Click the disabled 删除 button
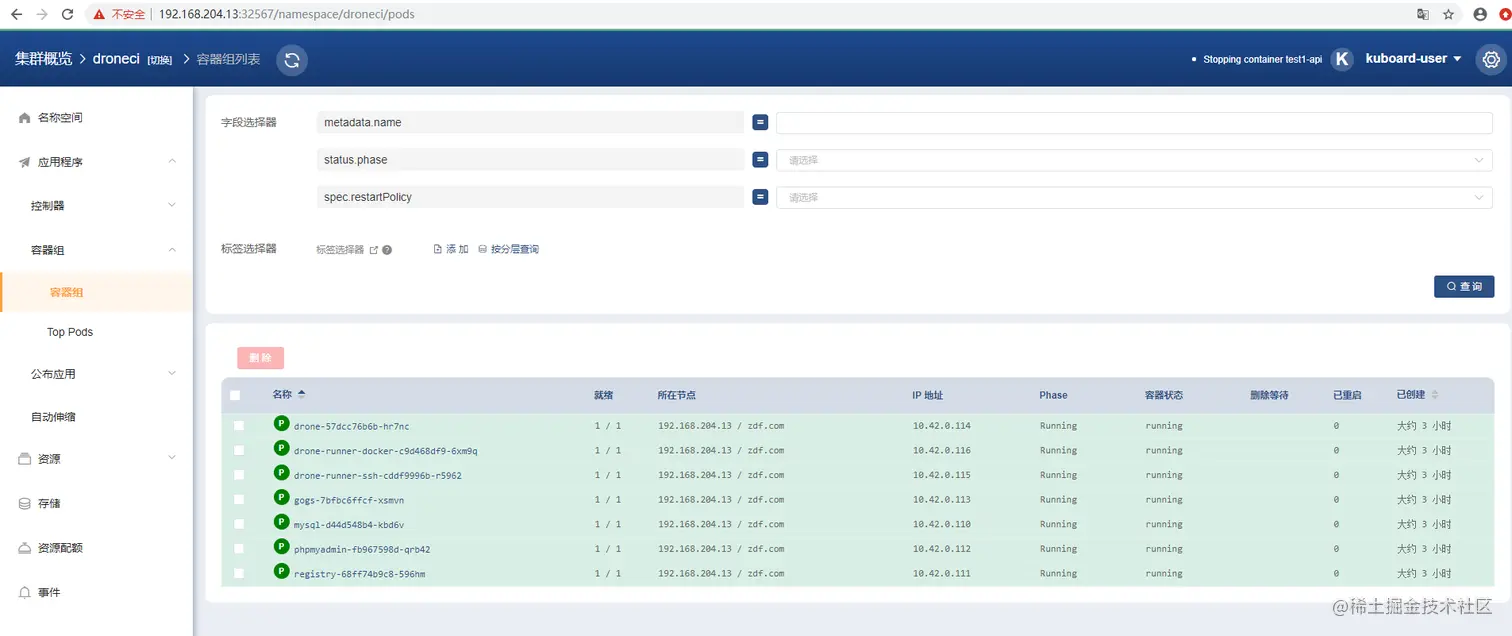This screenshot has height=636, width=1512. pyautogui.click(x=260, y=358)
